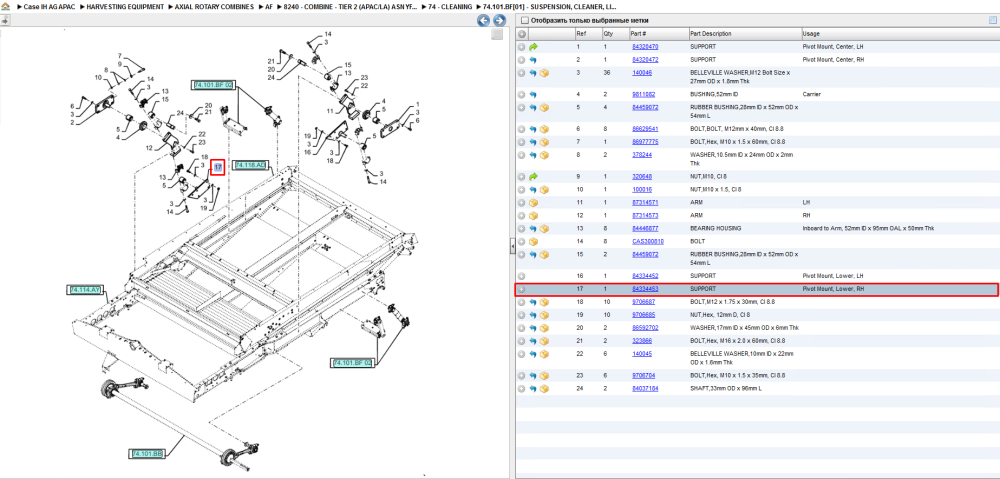Image resolution: width=1000 pixels, height=479 pixels.
Task: Click green arrow icon on ref 1 row
Action: coord(533,47)
